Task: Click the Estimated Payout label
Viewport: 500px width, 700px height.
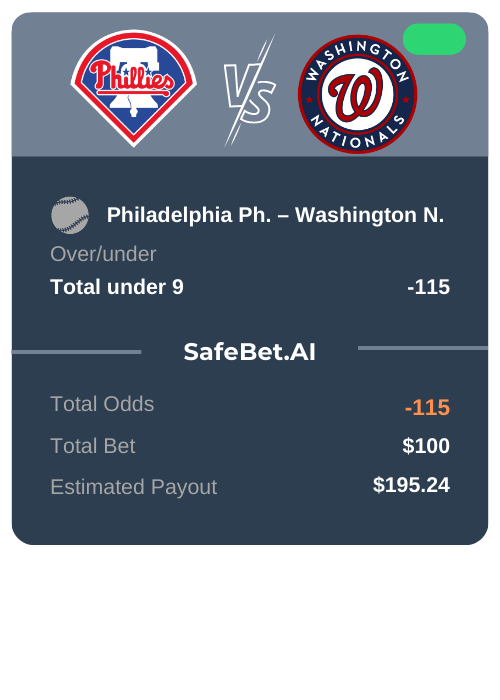Action: 134,487
